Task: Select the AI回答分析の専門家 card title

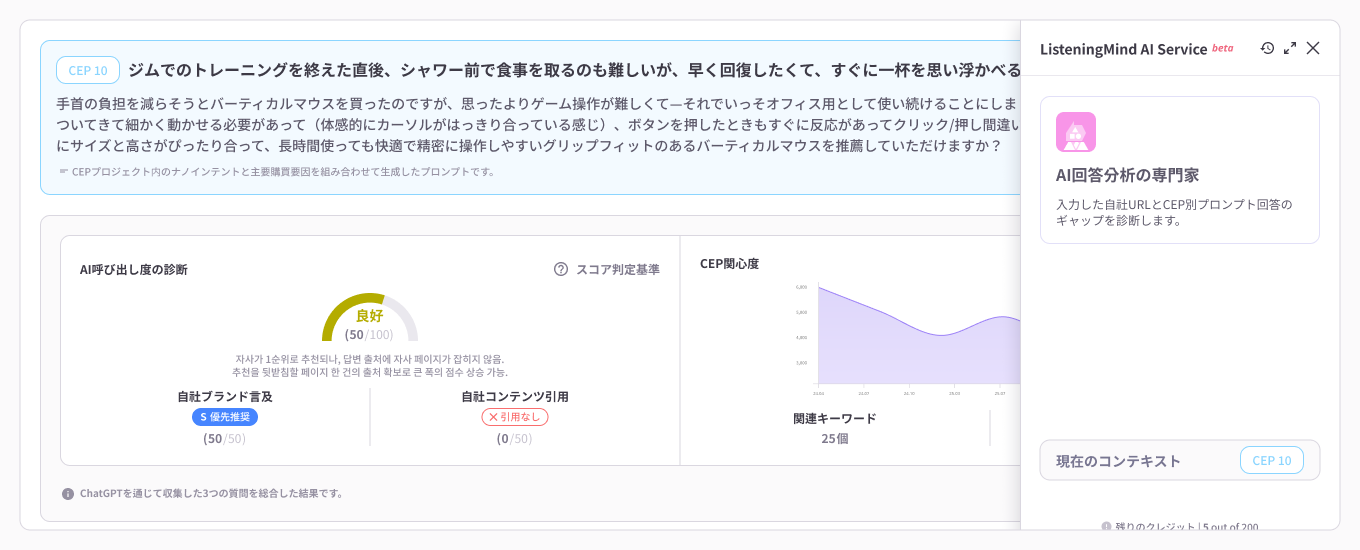Action: pos(1128,175)
